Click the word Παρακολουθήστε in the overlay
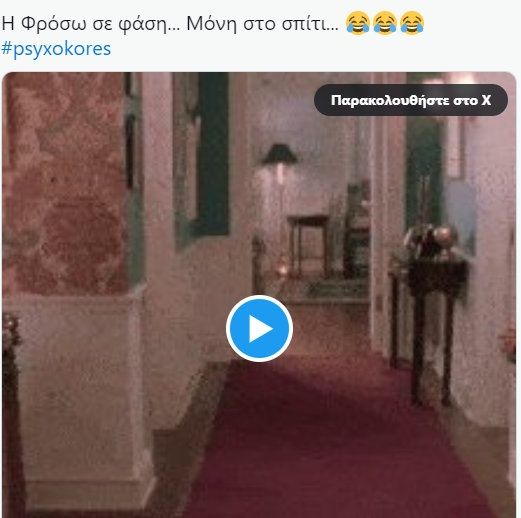Viewport: 521px width, 518px height. 390,100
